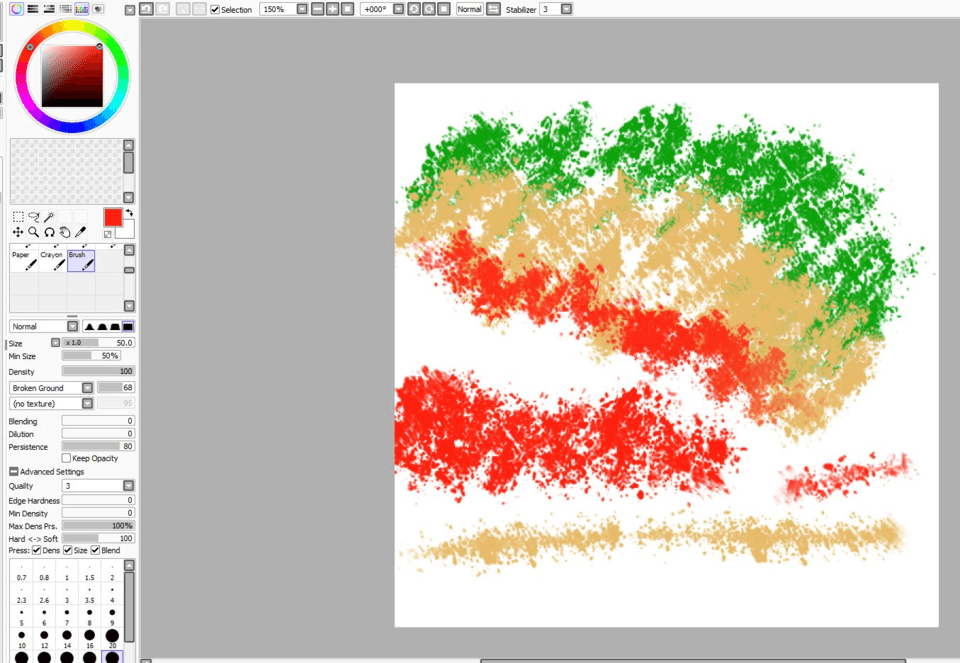Image resolution: width=960 pixels, height=663 pixels.
Task: Click the brush Size value slider
Action: (98, 343)
